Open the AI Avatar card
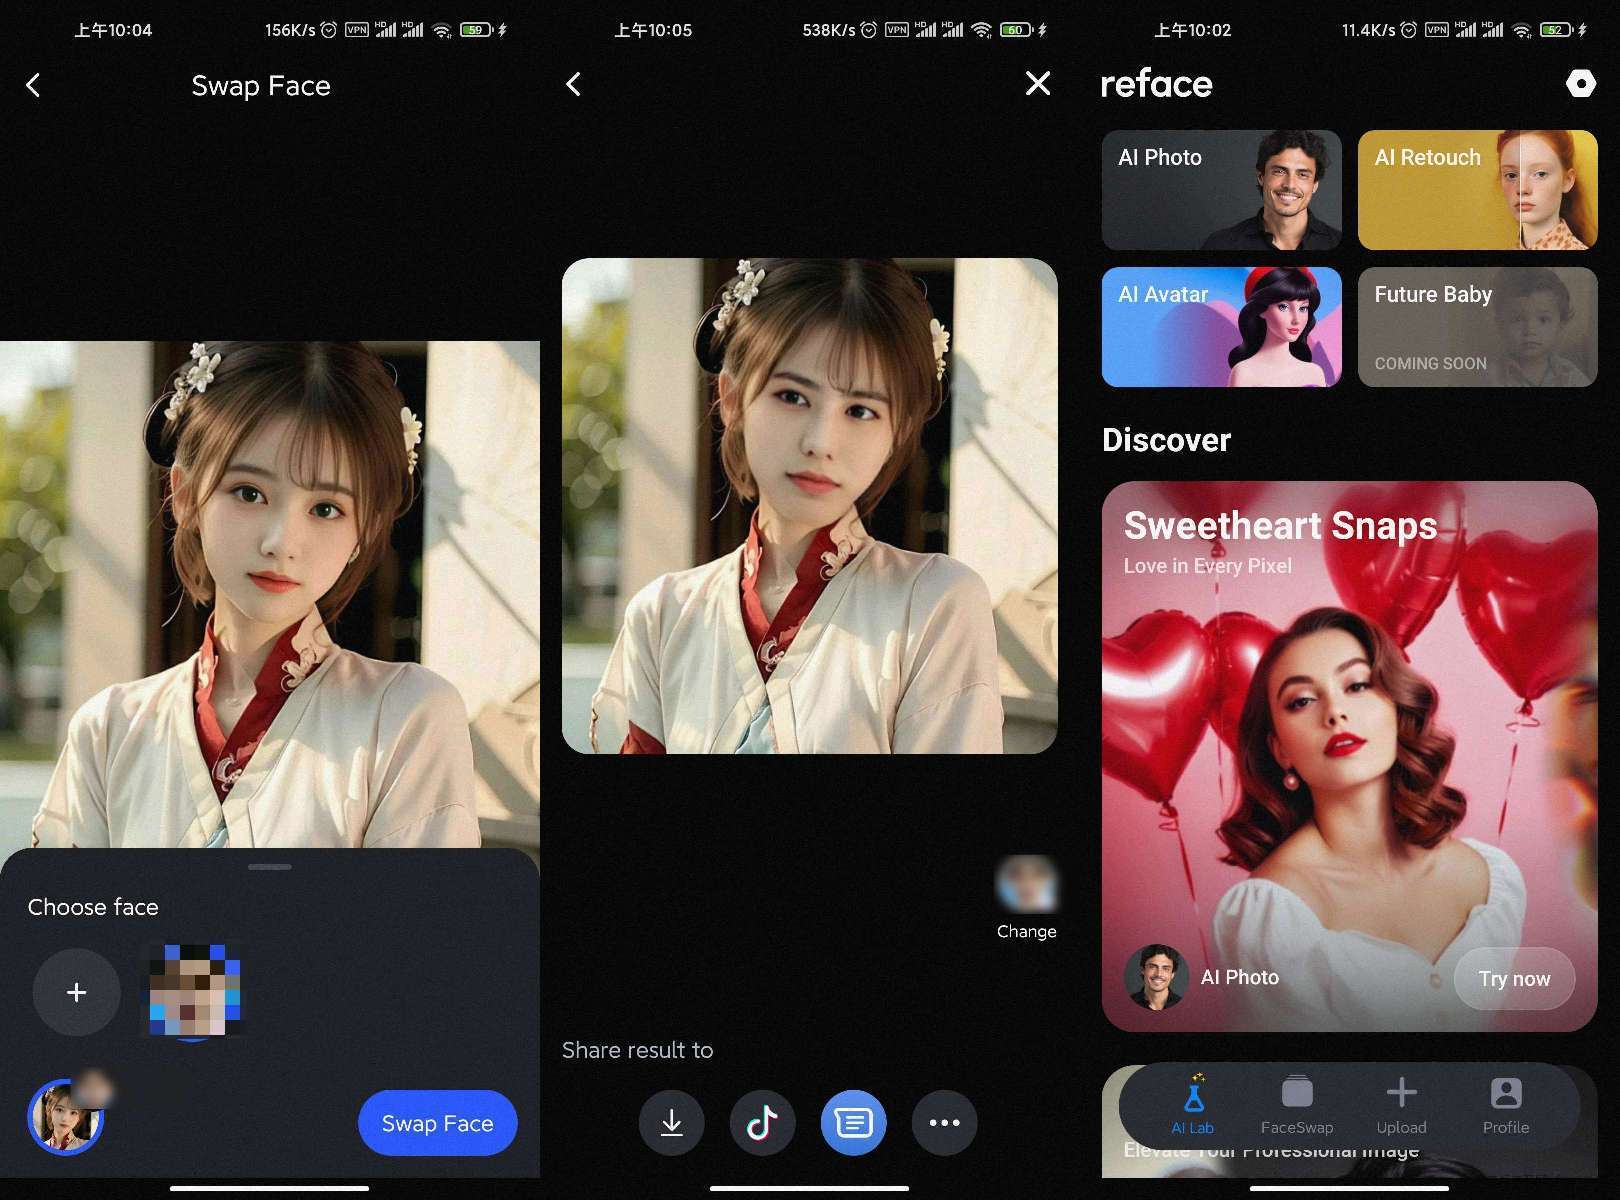The image size is (1620, 1200). point(1222,327)
